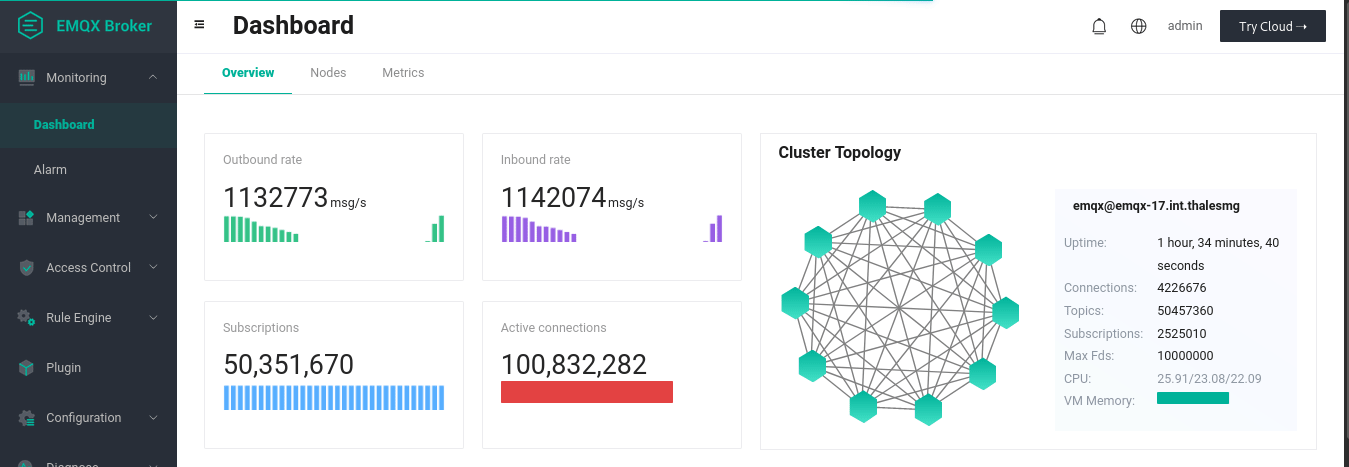
Task: Expand the Rule Engine submenu arrow
Action: (153, 318)
